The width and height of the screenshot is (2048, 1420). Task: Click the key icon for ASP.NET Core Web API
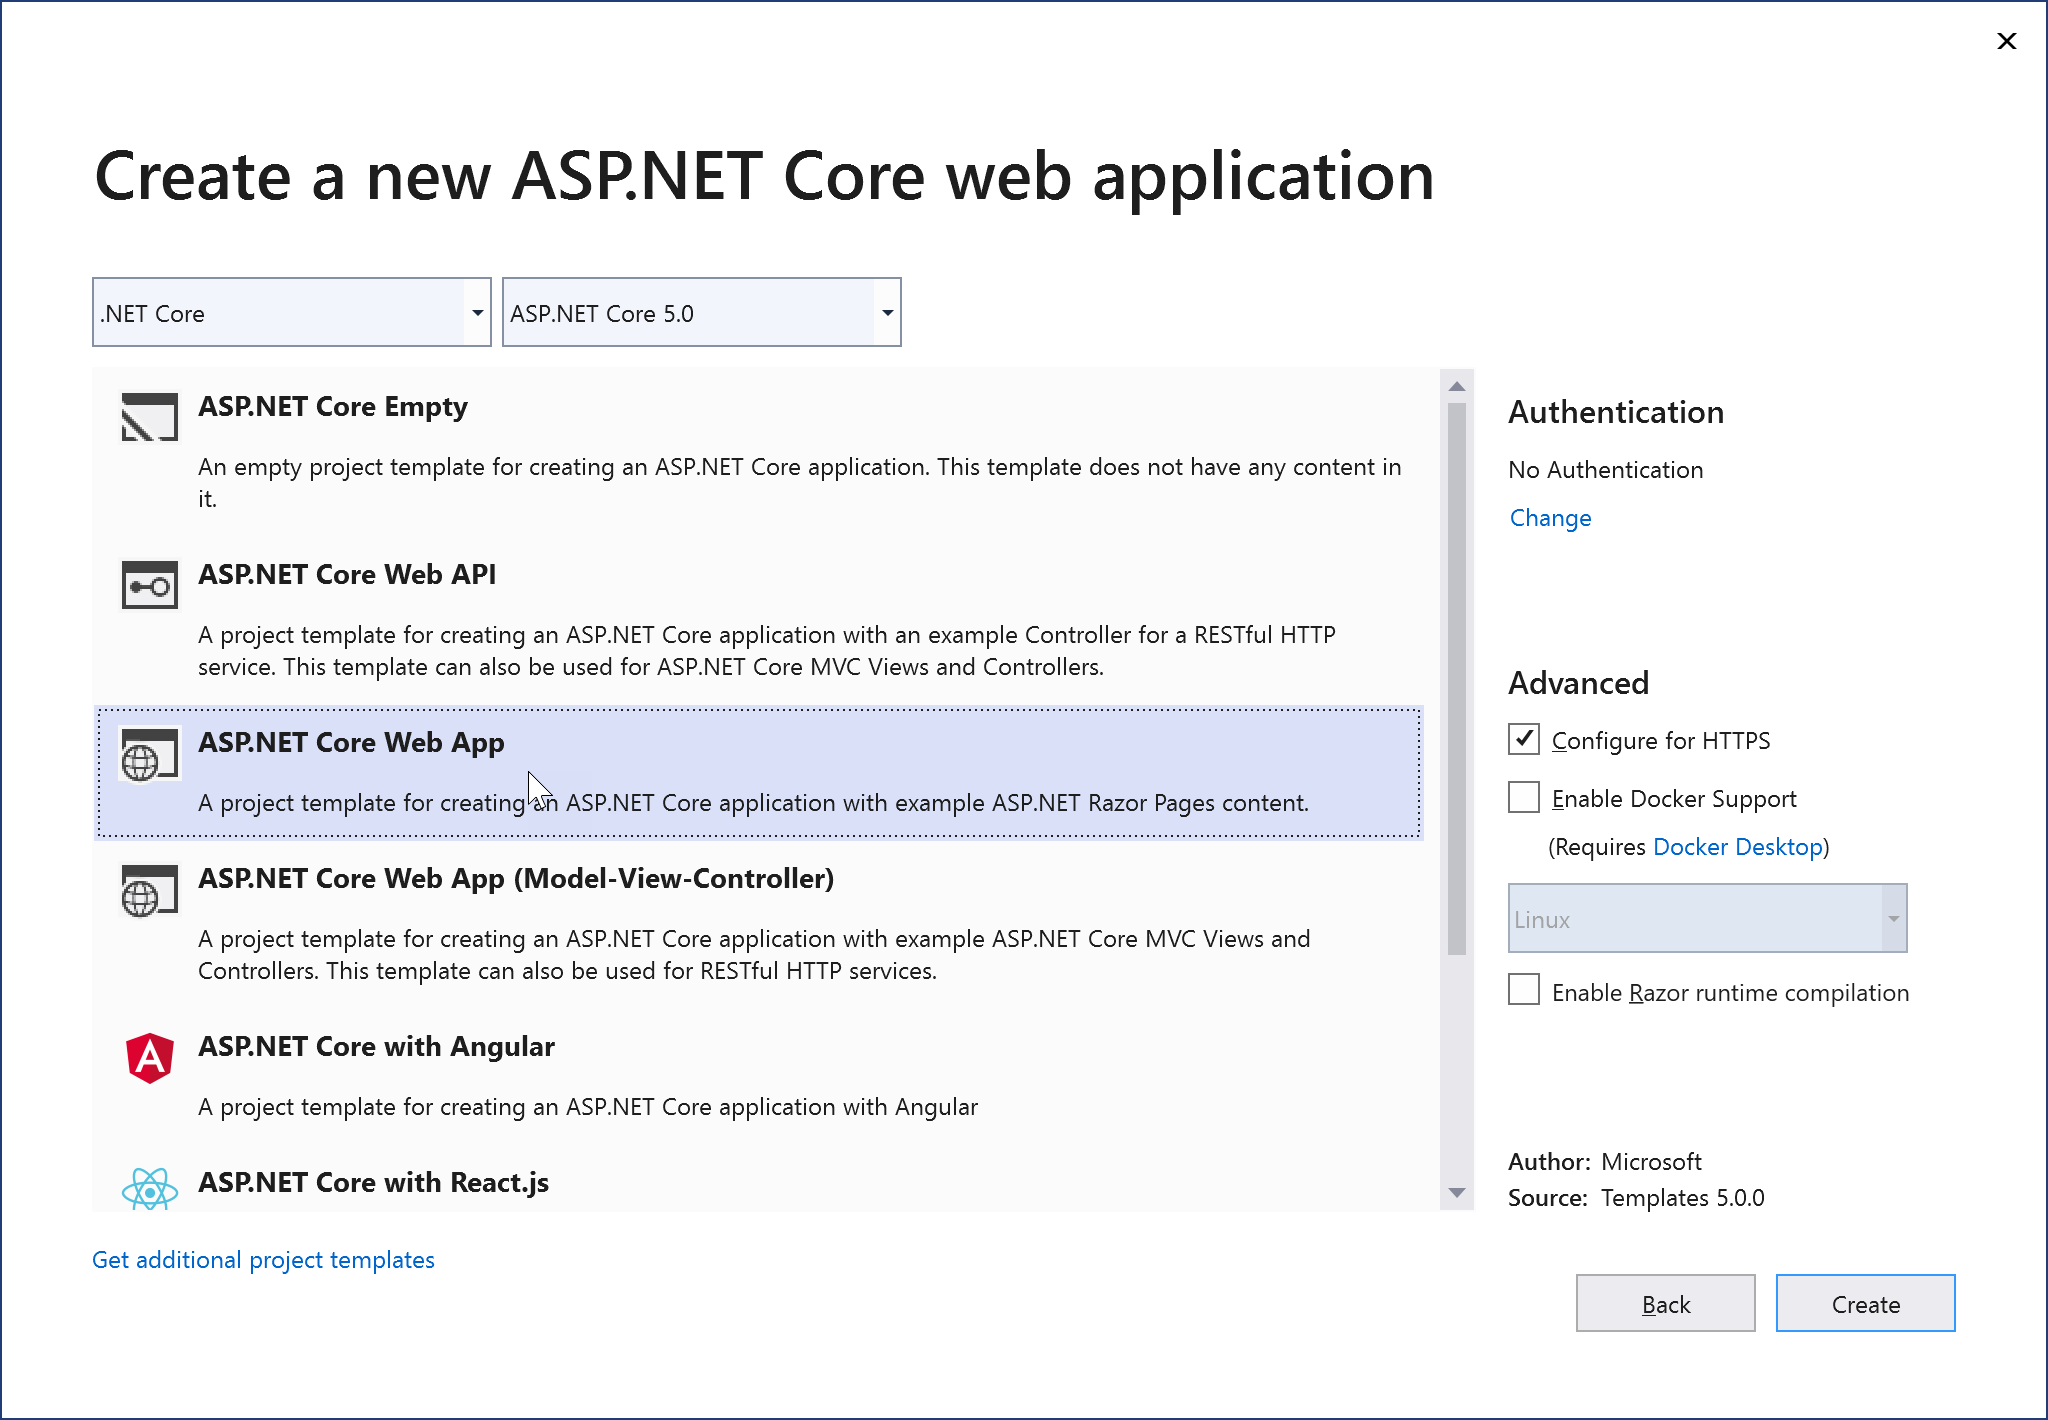point(148,586)
